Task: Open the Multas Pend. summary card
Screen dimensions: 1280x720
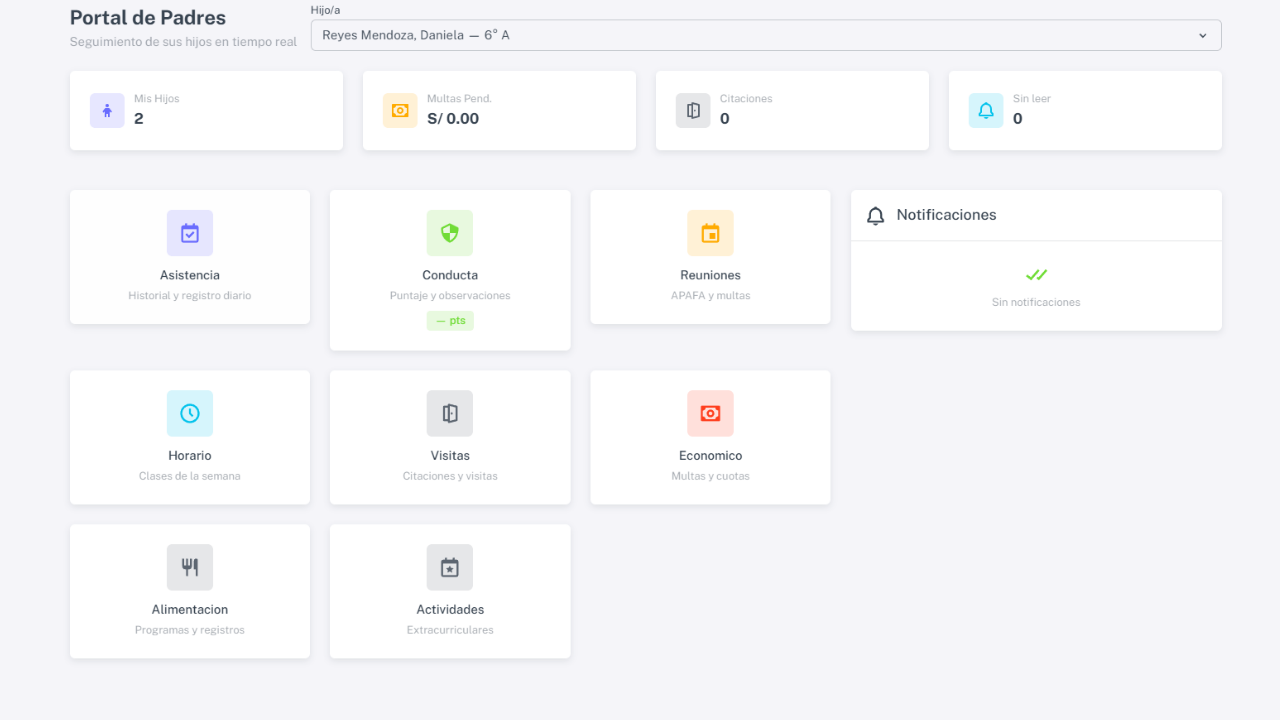Action: 499,110
